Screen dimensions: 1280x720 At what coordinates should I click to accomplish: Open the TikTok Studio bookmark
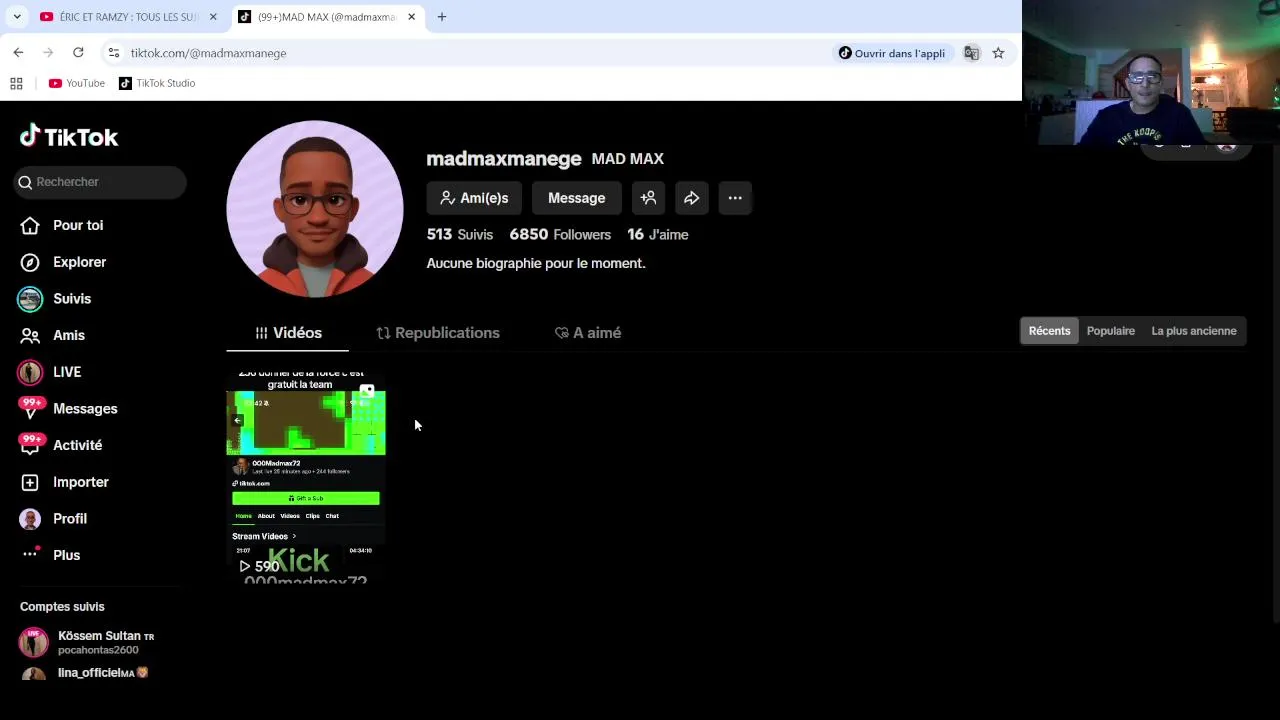tap(157, 83)
